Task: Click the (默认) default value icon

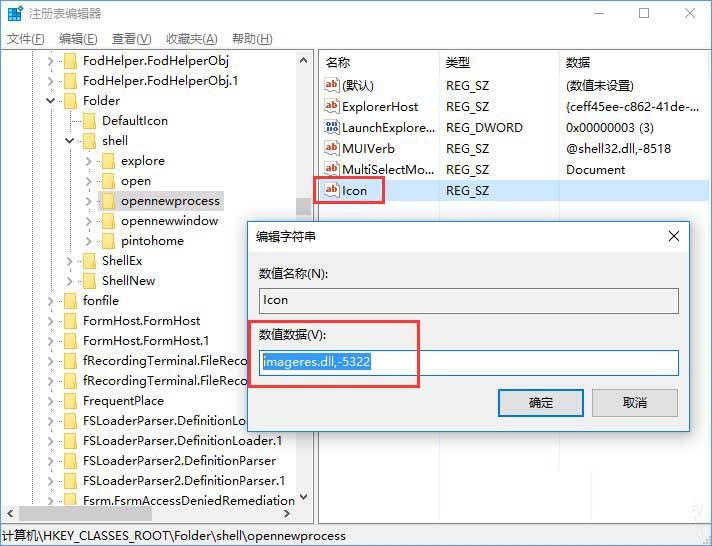Action: [x=332, y=86]
